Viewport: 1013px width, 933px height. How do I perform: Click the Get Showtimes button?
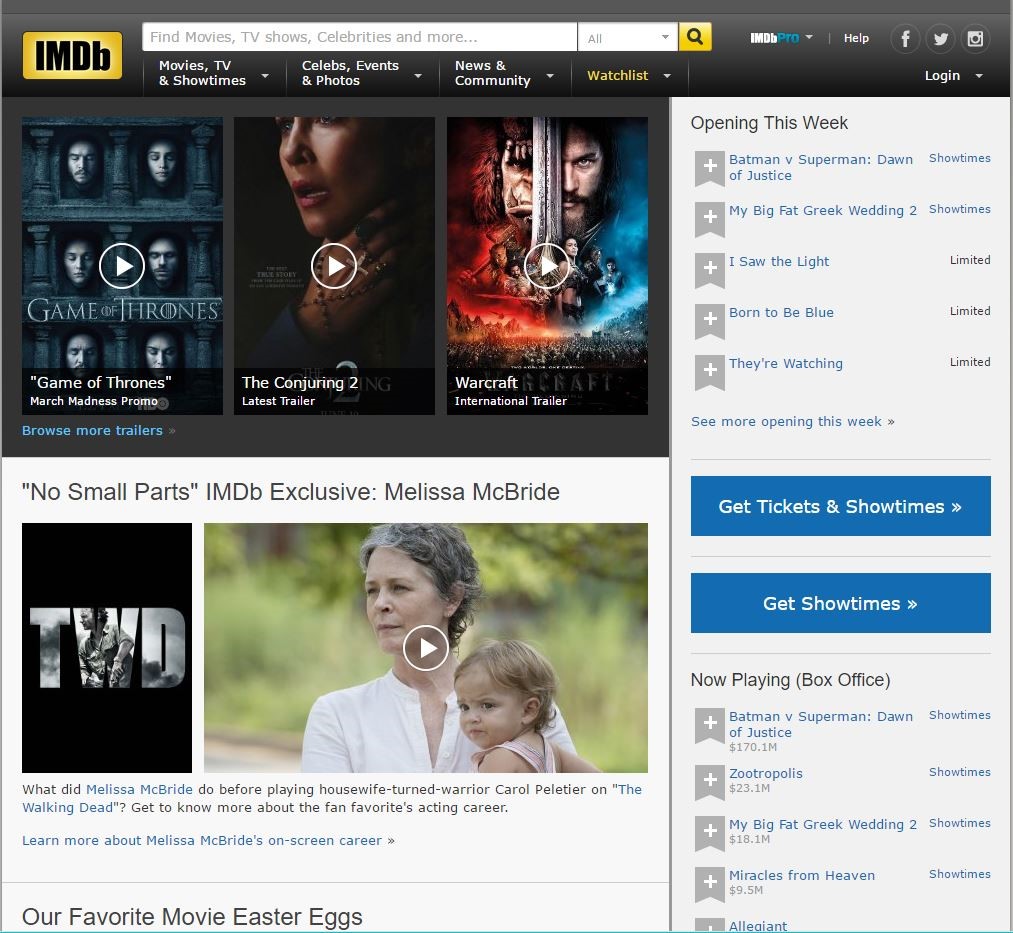[x=841, y=603]
